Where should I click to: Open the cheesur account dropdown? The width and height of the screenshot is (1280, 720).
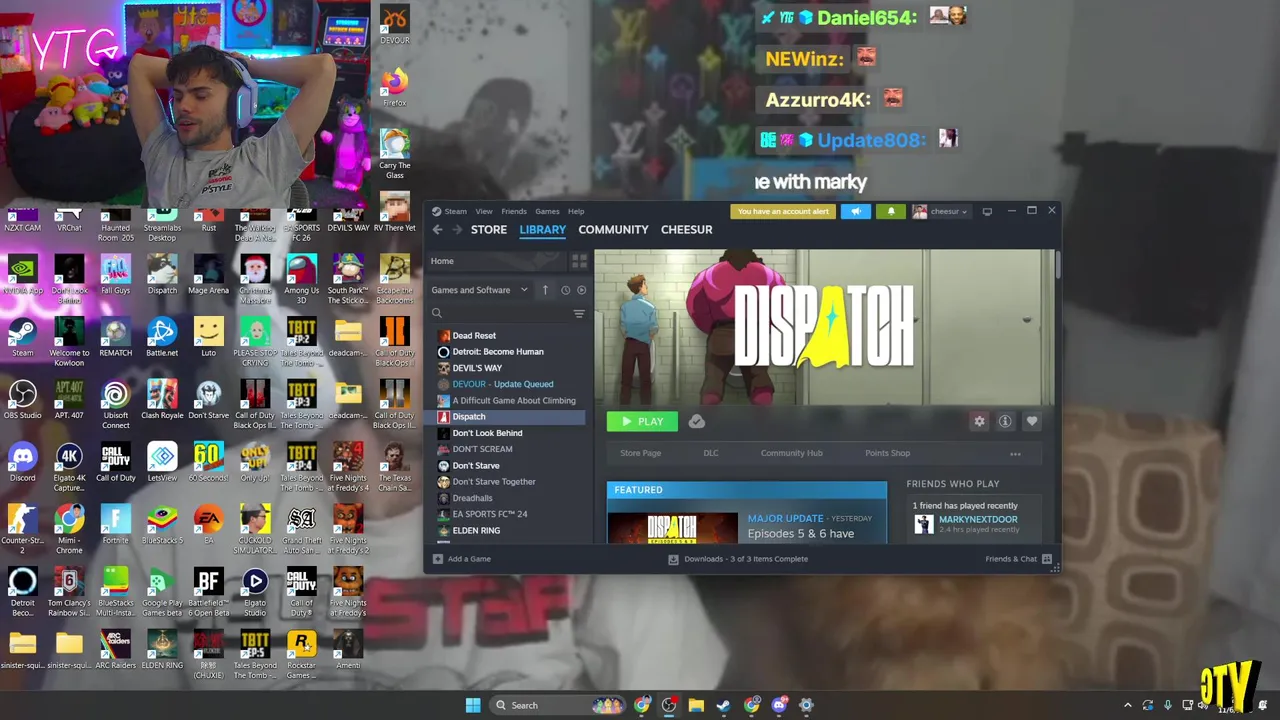tap(940, 211)
